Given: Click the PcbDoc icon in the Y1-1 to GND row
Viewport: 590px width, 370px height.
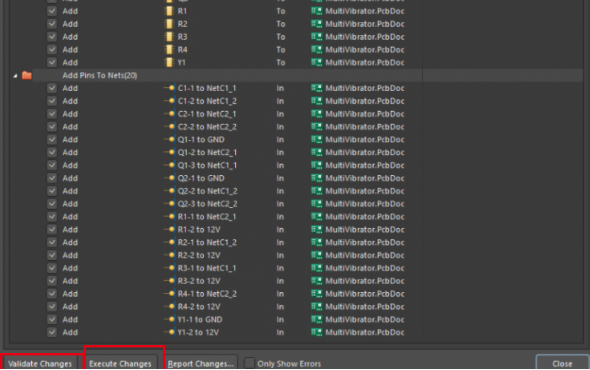Looking at the screenshot, I should [316, 320].
